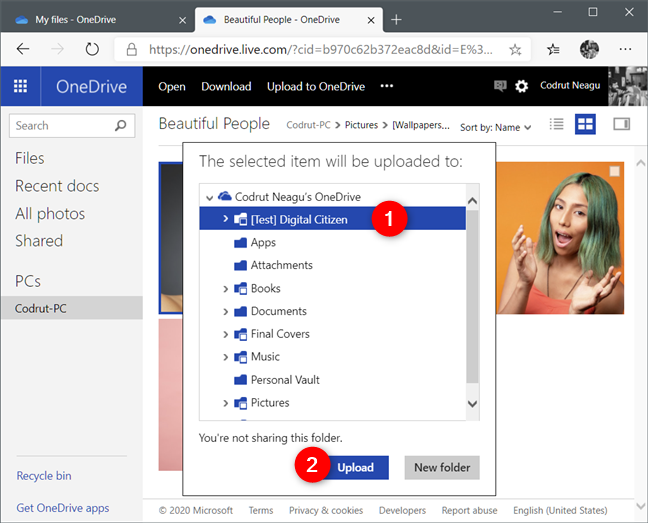Select the Apps folder

[332, 242]
